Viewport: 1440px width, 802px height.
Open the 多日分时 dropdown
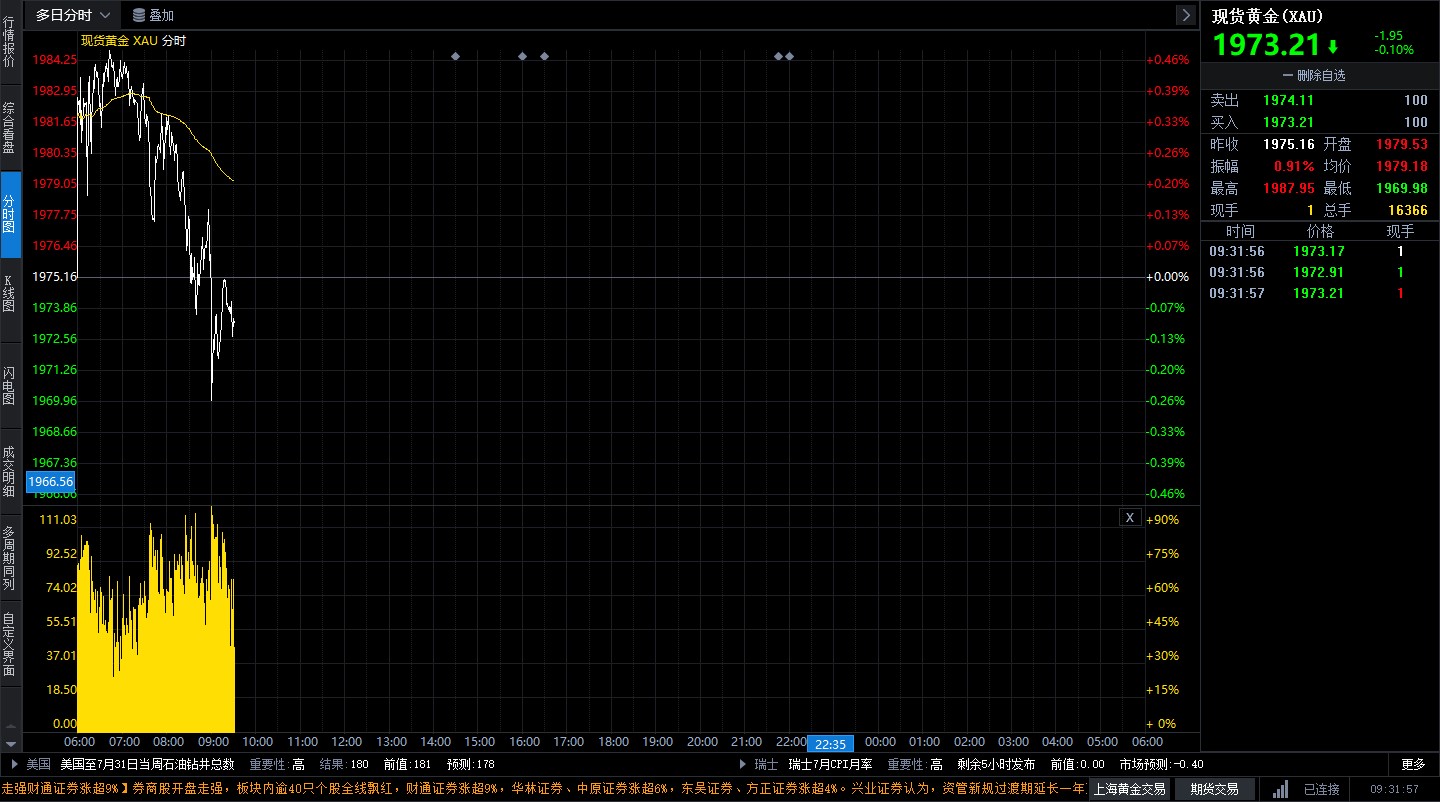point(72,15)
